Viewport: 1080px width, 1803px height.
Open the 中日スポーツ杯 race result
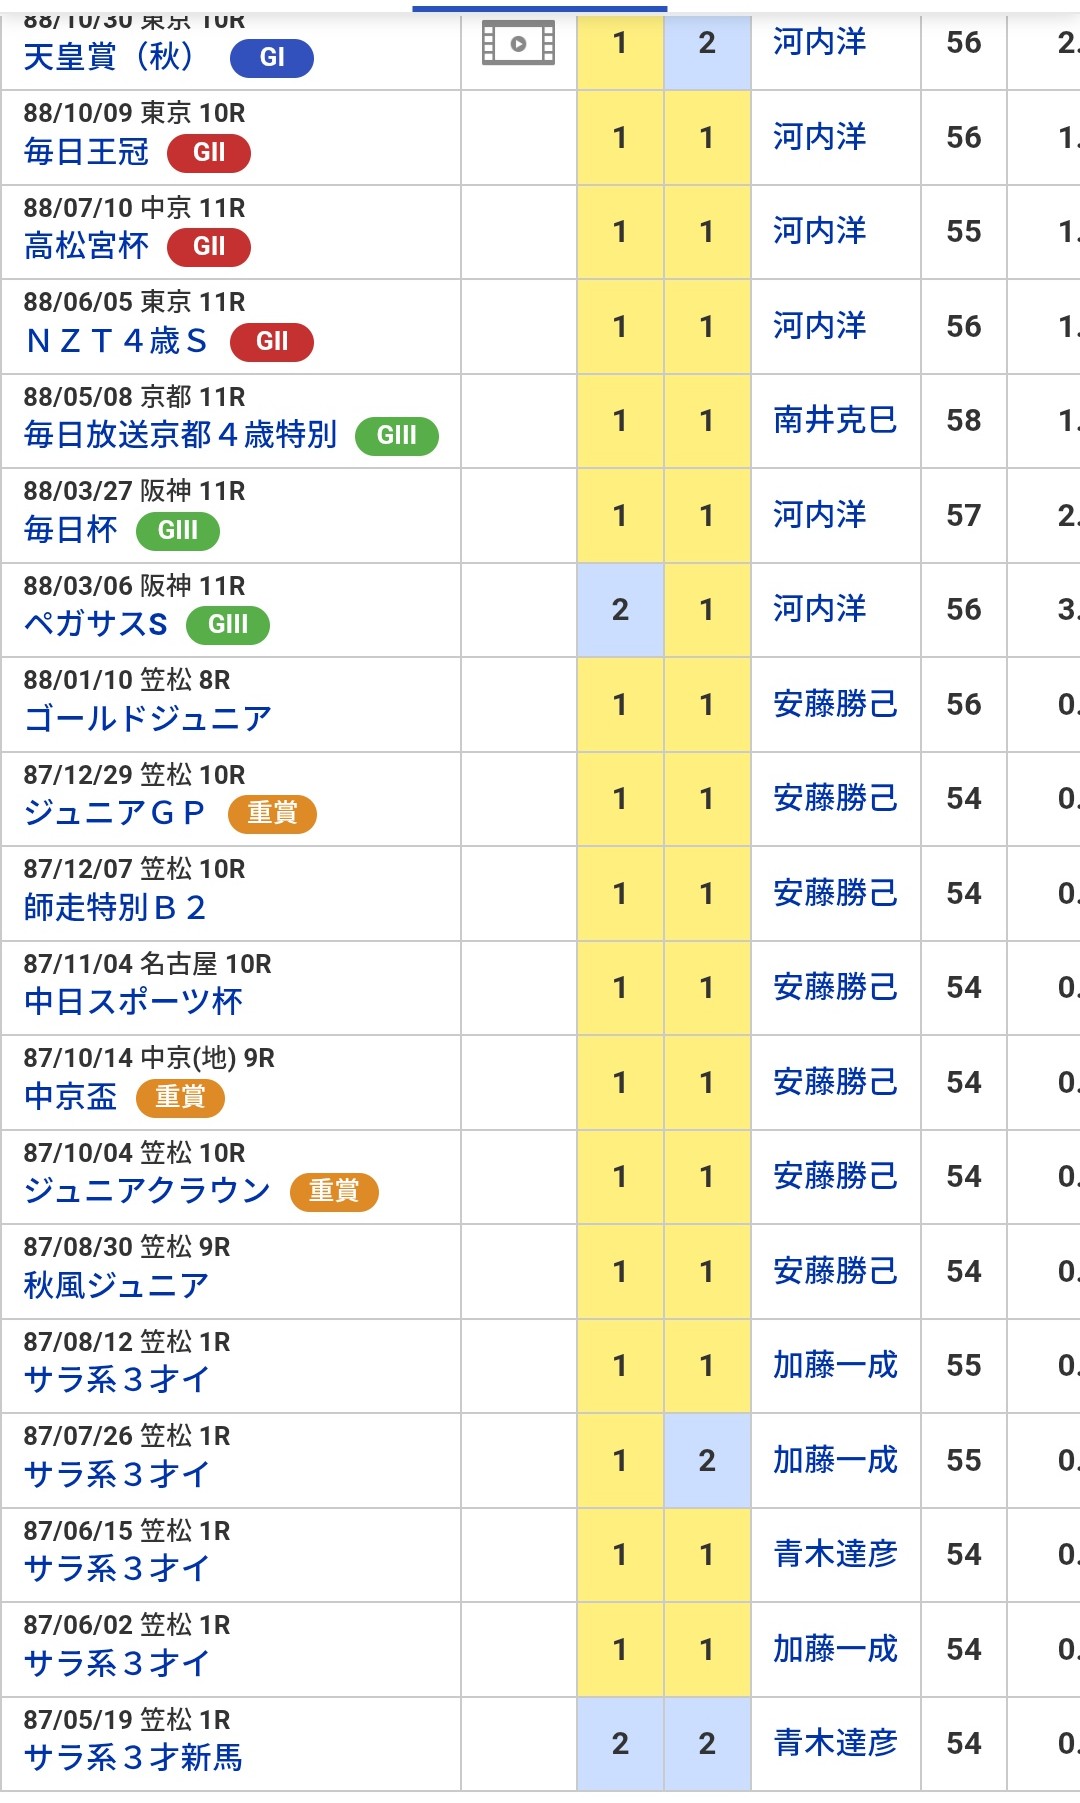click(133, 1001)
